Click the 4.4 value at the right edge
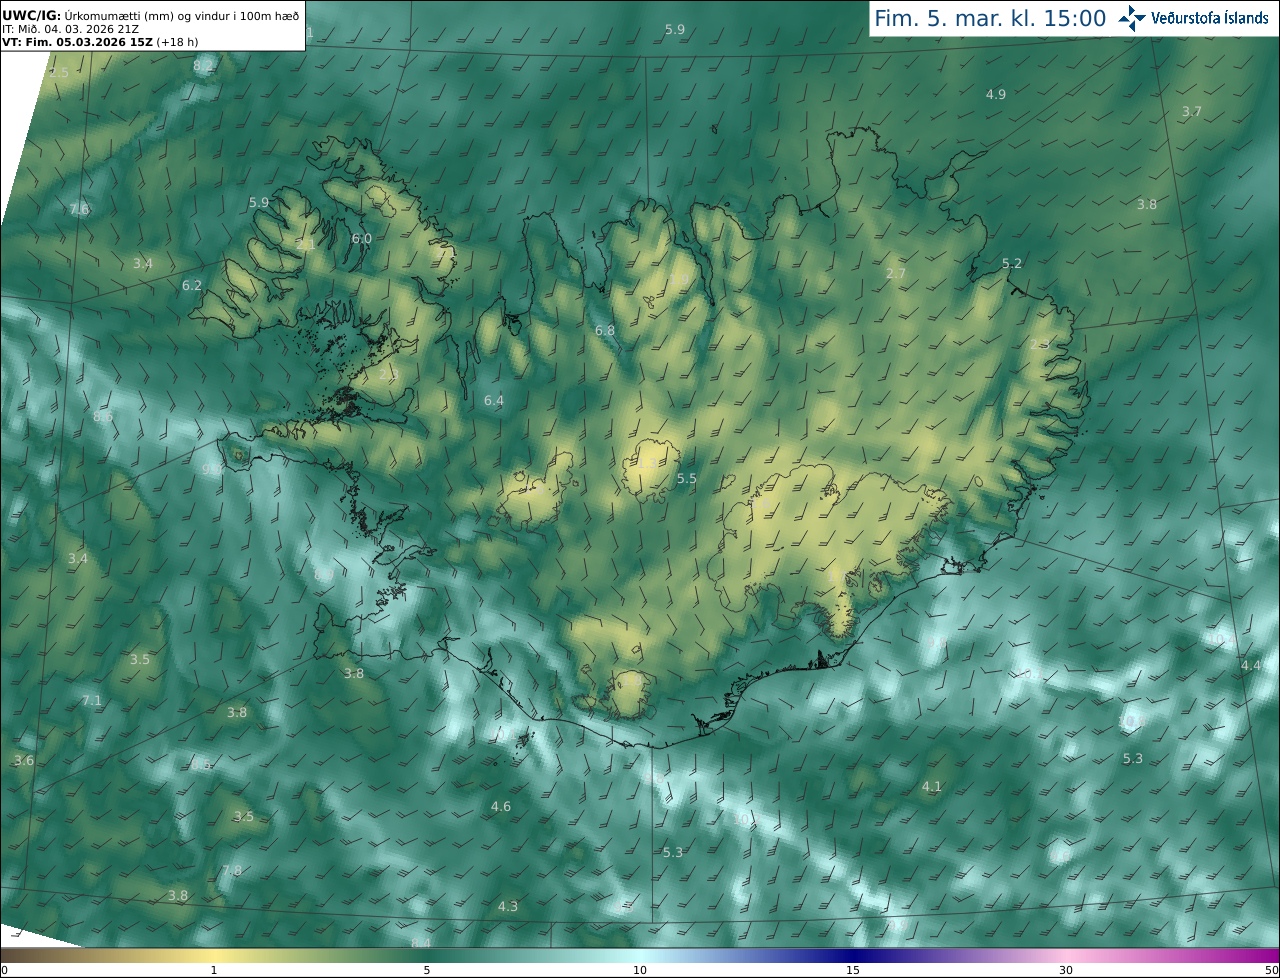The height and width of the screenshot is (978, 1280). (x=1251, y=665)
